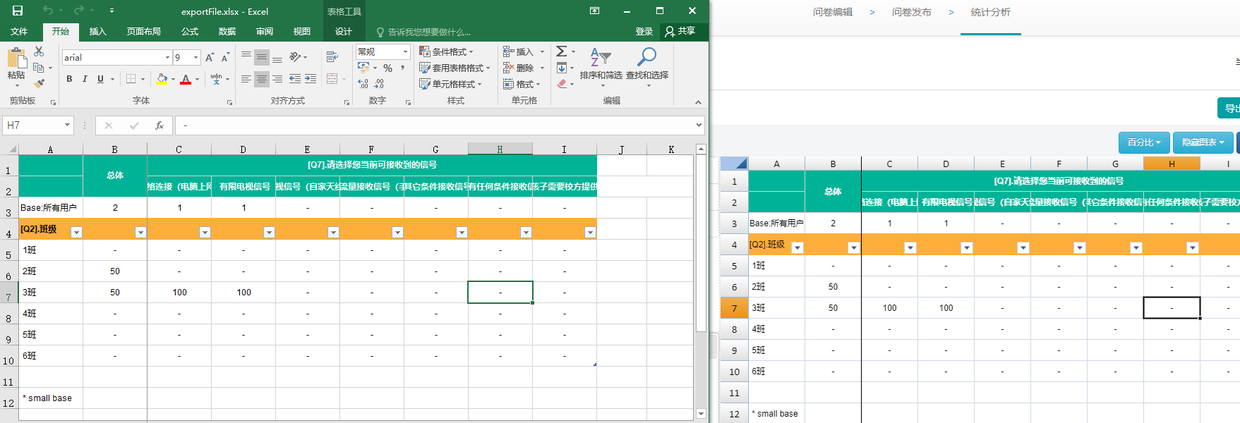Switch to the 数据 ribbon tab

tap(227, 31)
